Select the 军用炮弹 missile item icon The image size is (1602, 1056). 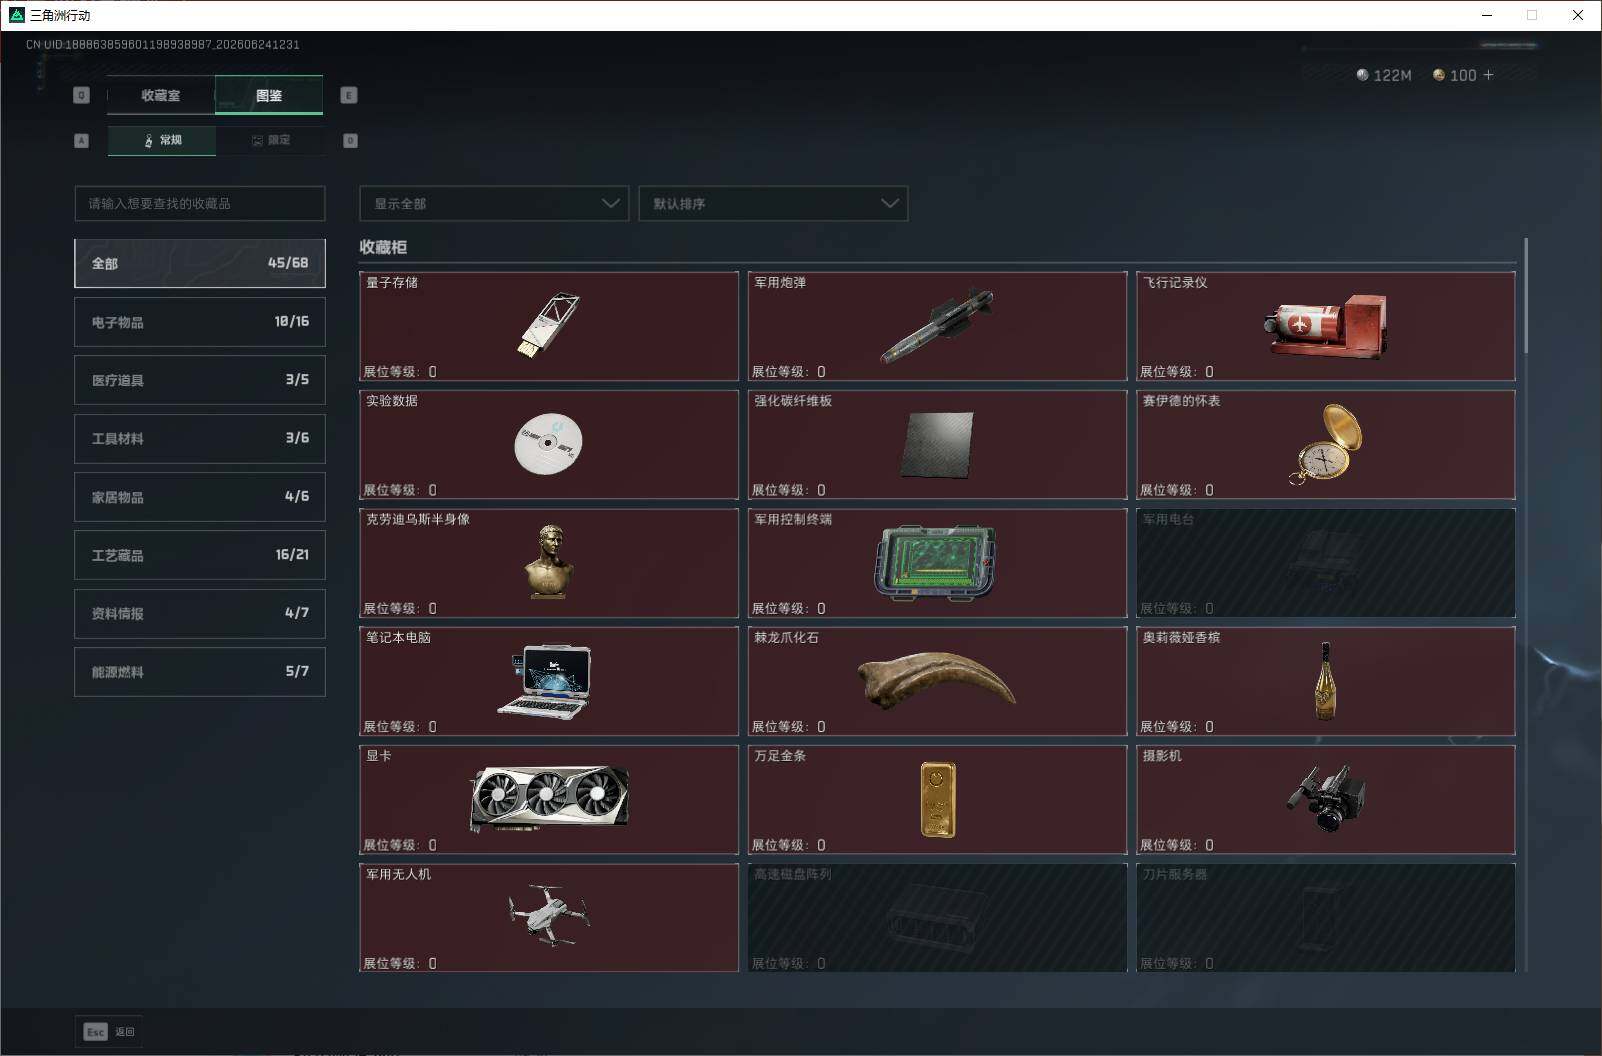click(x=937, y=326)
